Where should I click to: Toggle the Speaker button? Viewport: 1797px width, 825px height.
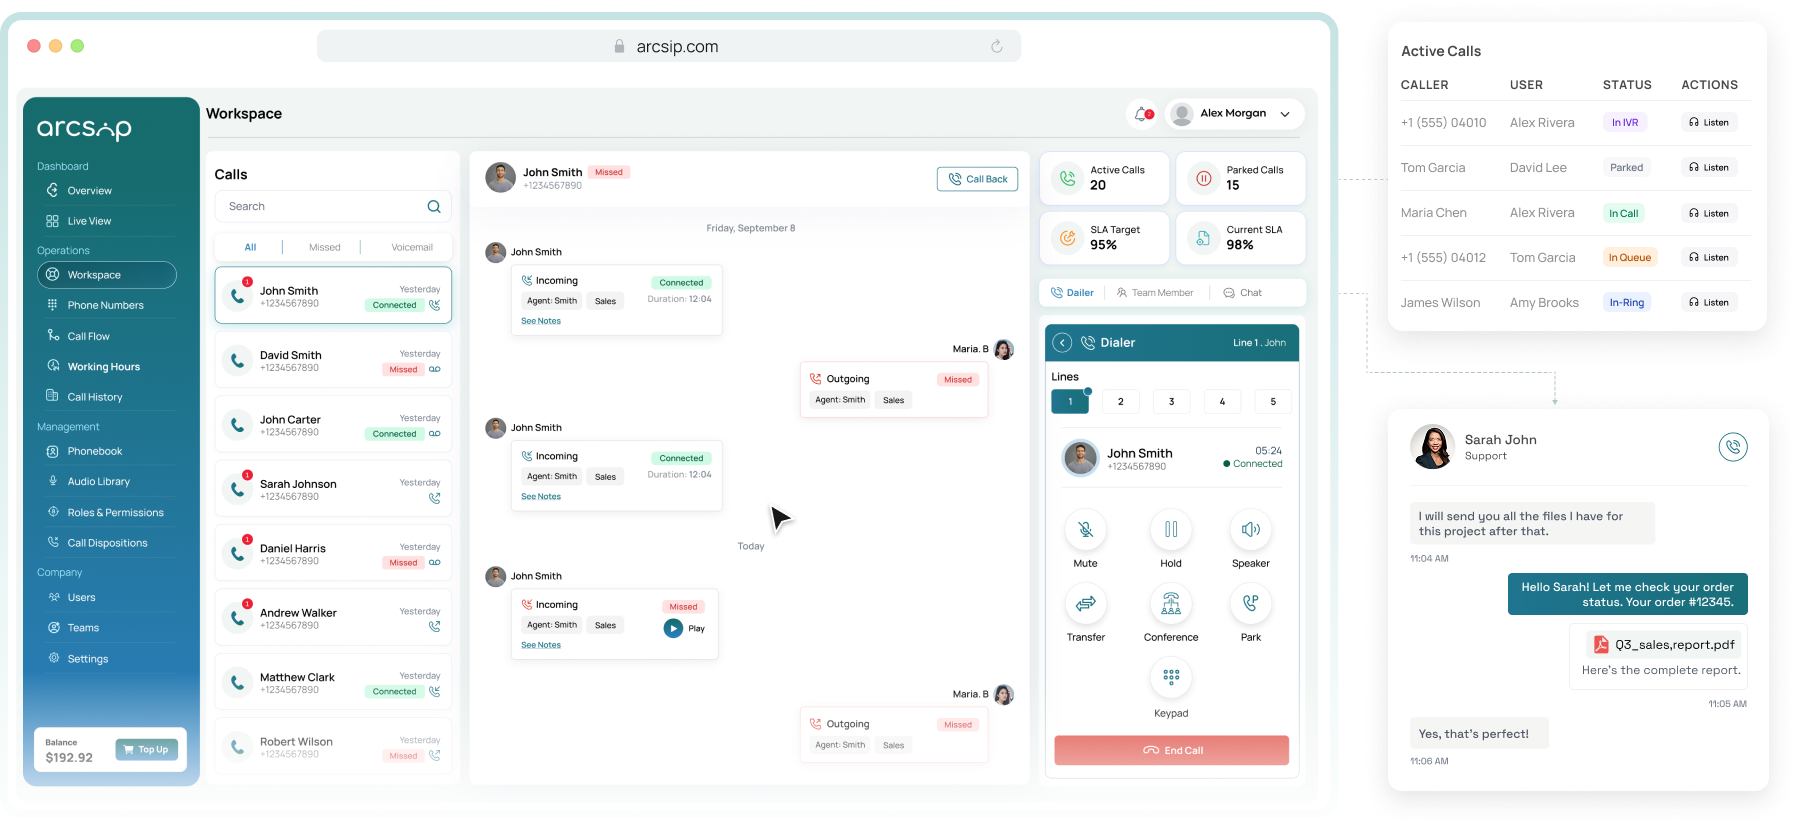click(1251, 530)
